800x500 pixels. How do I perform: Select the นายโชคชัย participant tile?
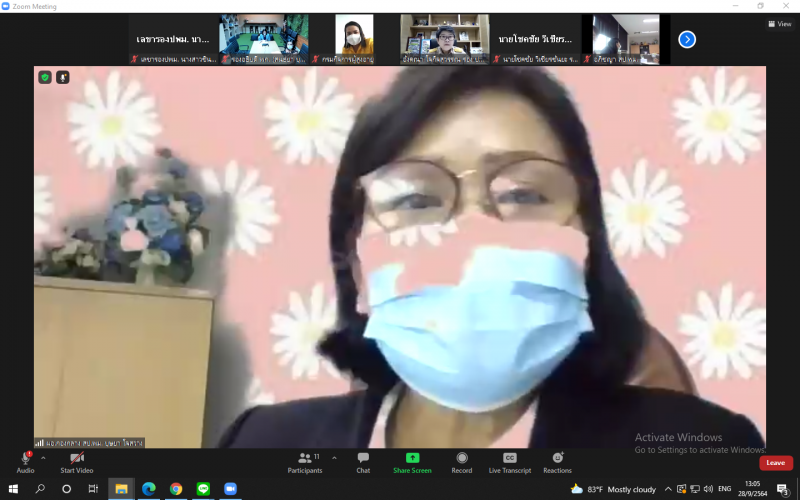(x=535, y=39)
